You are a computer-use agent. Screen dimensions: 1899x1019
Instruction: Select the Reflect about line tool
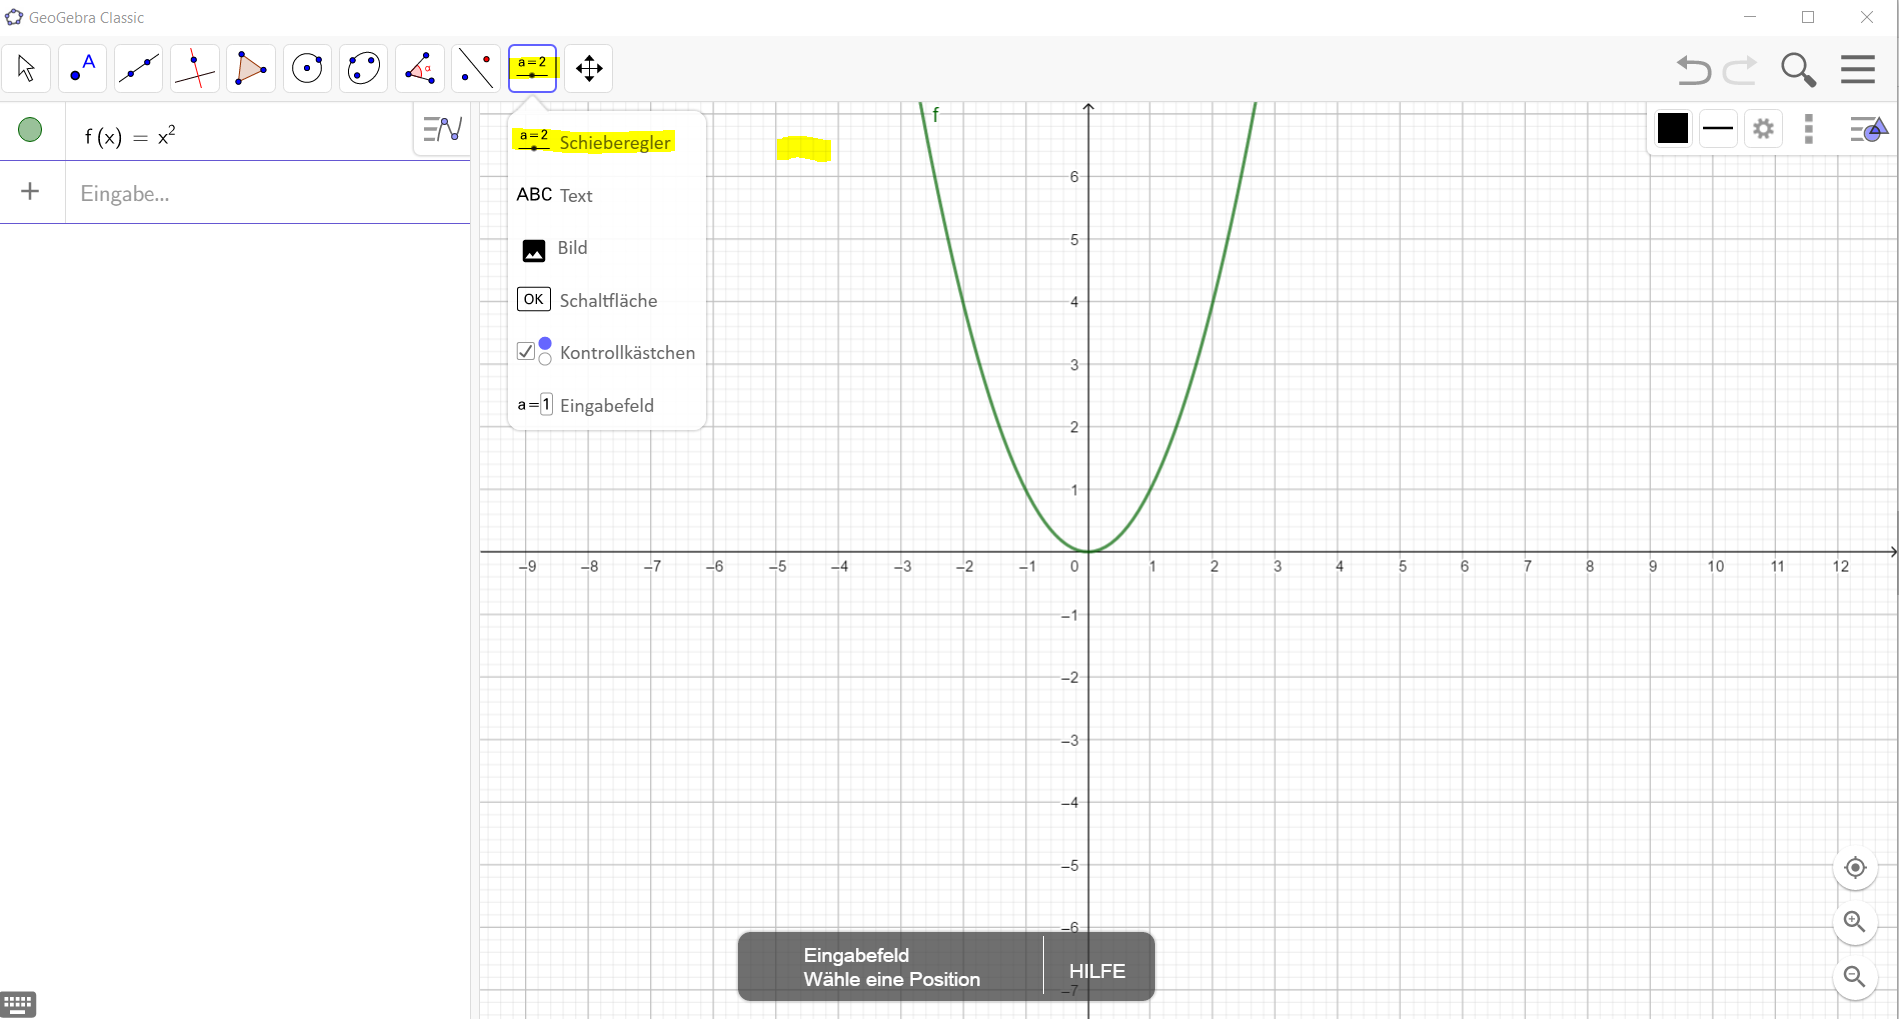pos(476,69)
